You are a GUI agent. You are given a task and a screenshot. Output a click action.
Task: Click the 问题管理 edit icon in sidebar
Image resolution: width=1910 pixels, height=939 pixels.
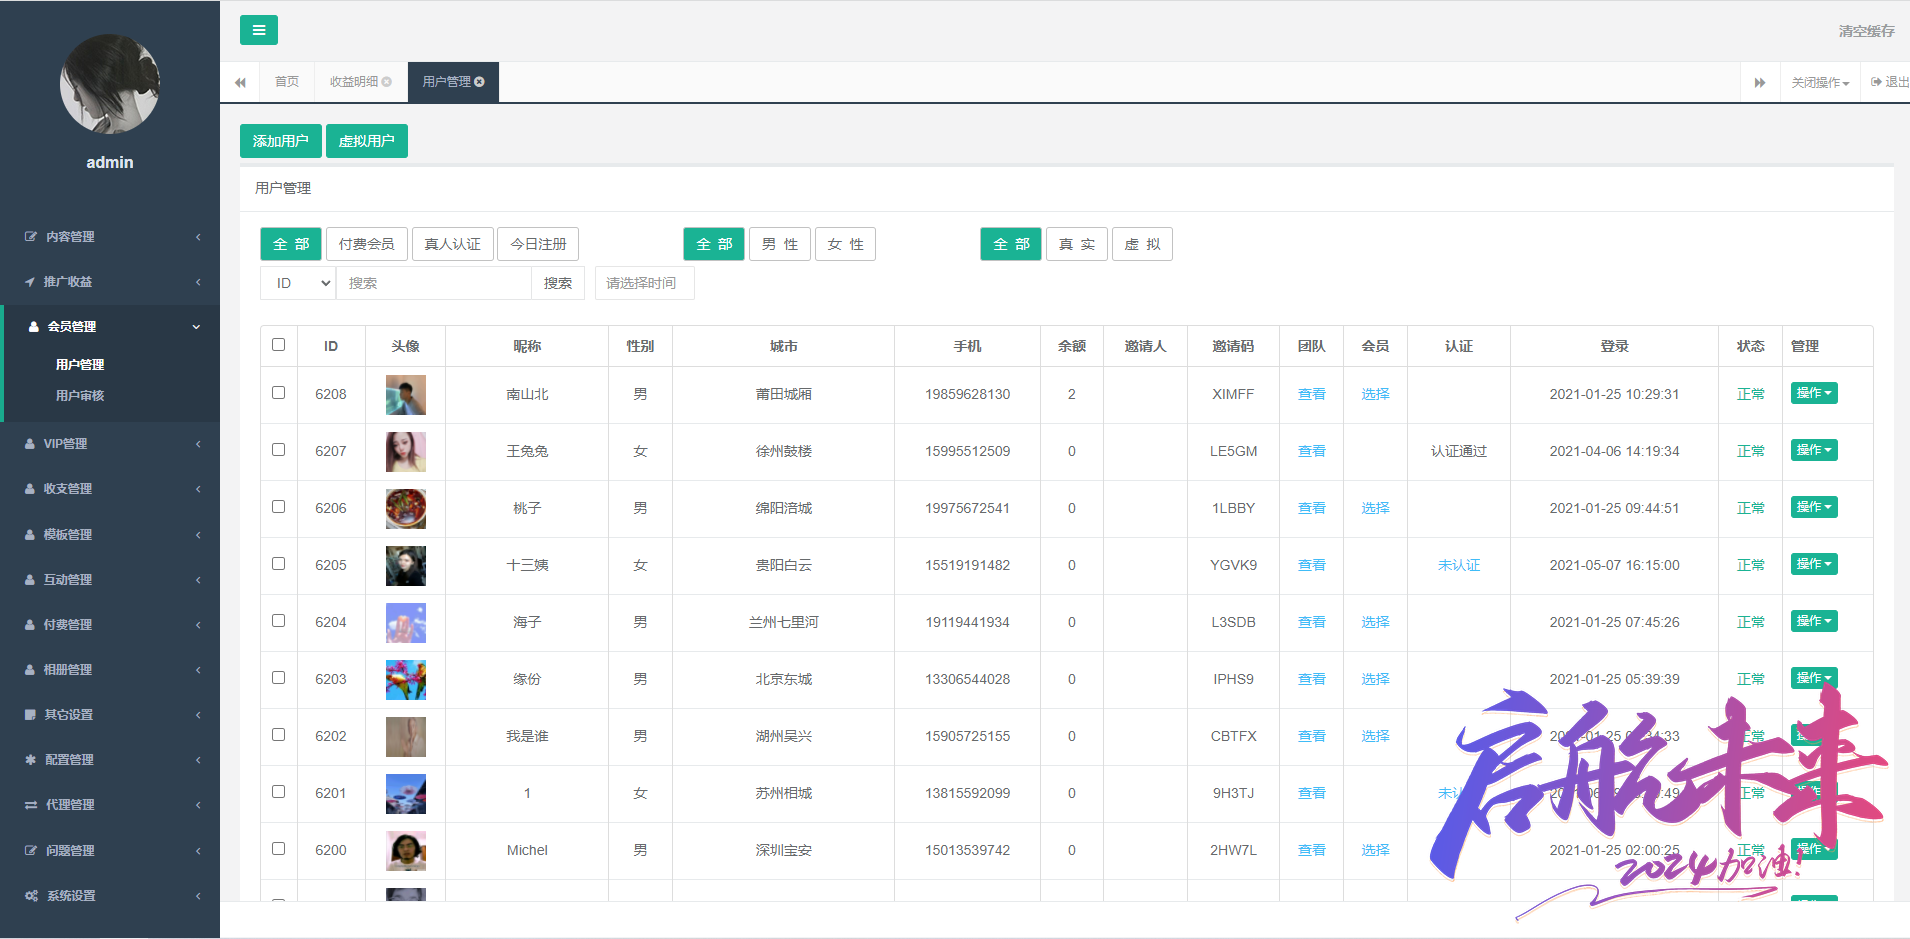[x=31, y=851]
